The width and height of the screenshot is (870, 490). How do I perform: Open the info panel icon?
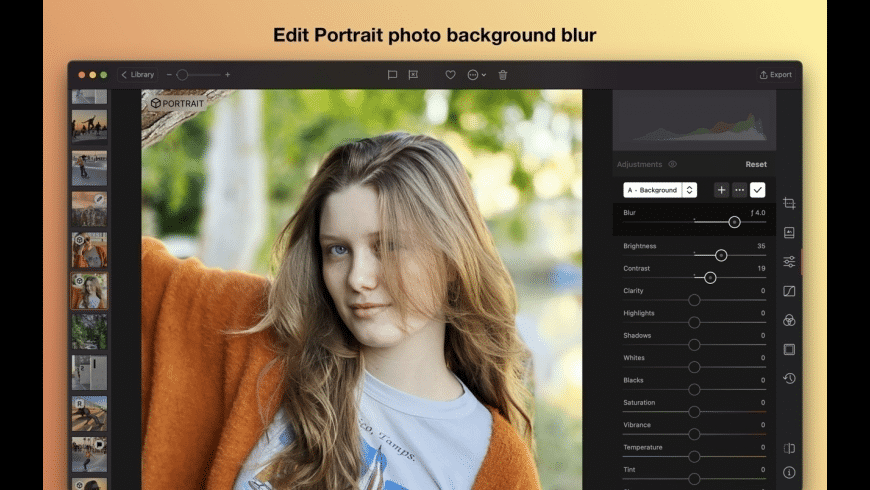[x=789, y=472]
